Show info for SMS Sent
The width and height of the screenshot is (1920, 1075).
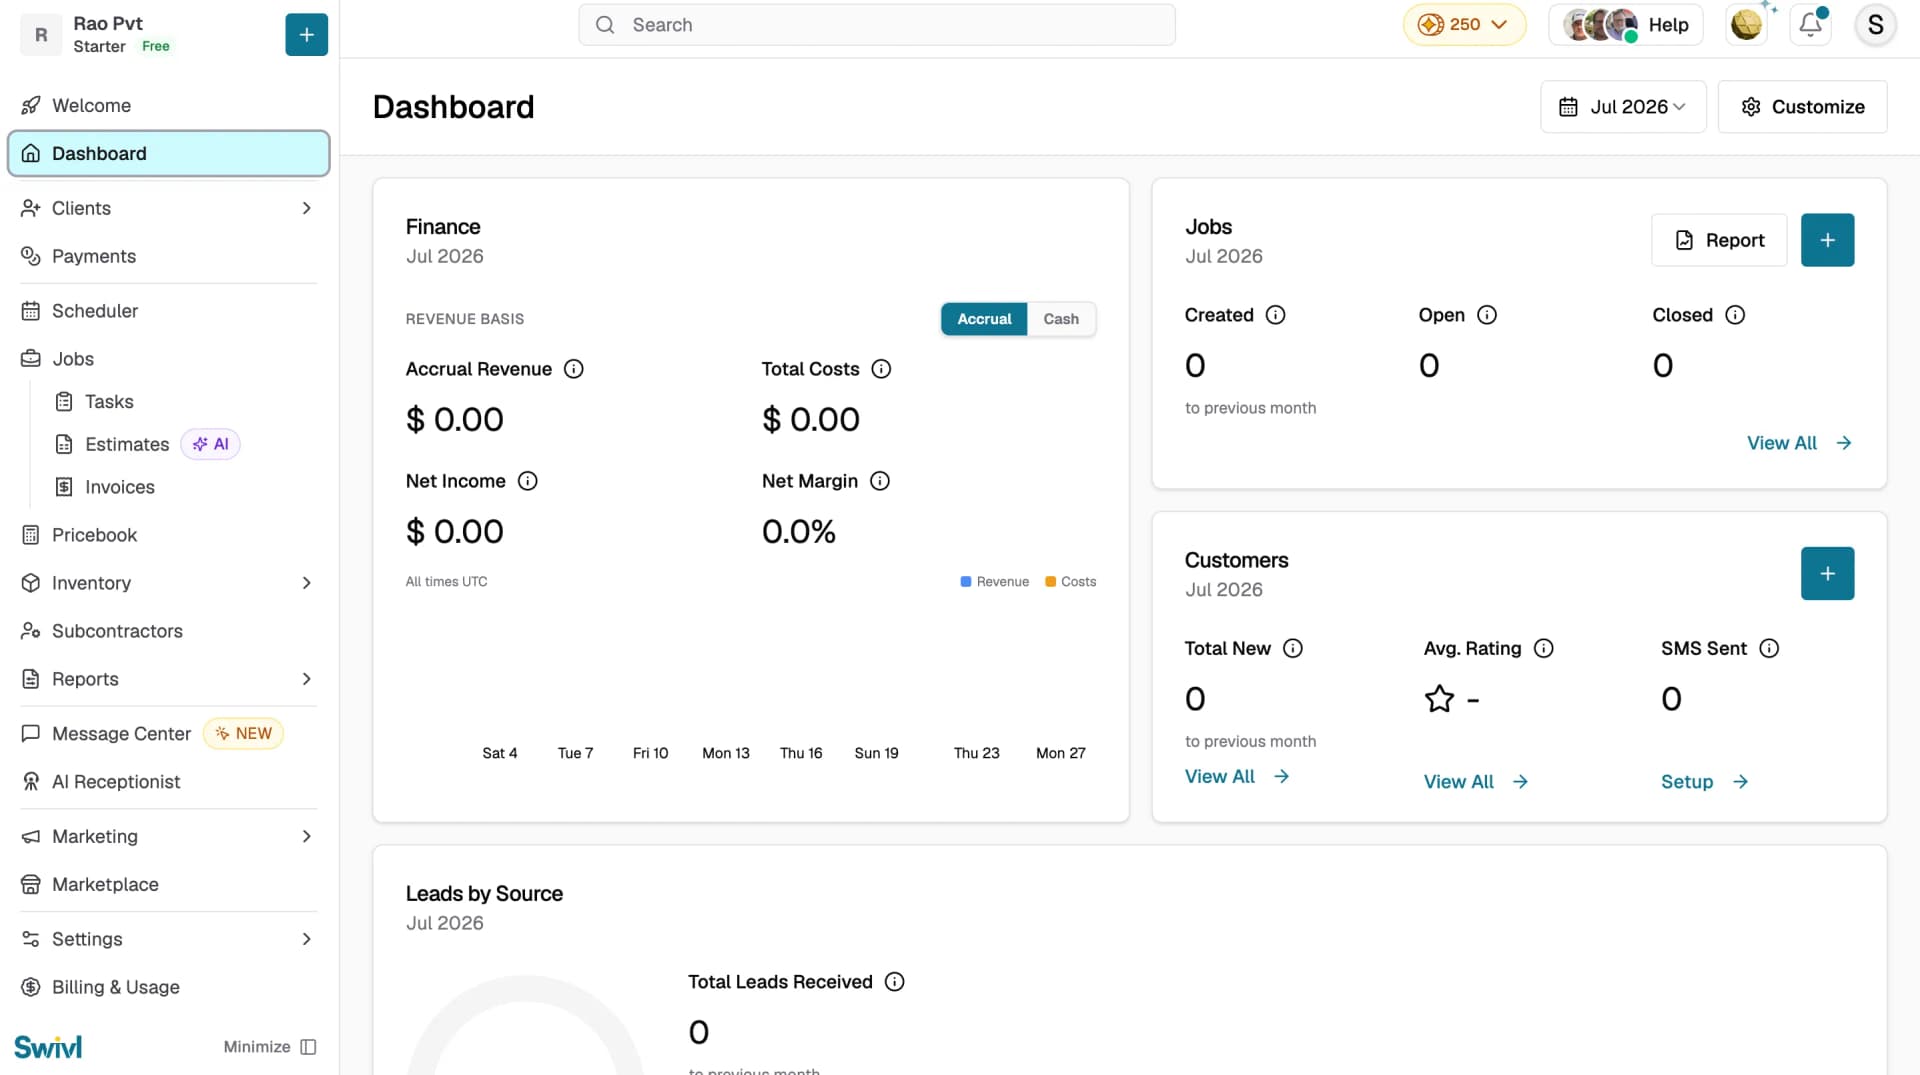click(1769, 648)
